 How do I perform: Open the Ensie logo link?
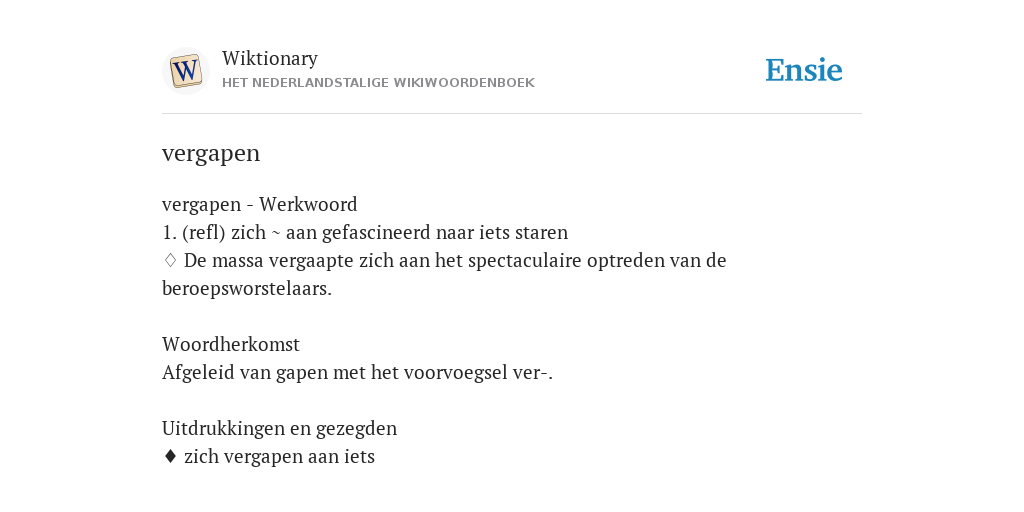[804, 70]
